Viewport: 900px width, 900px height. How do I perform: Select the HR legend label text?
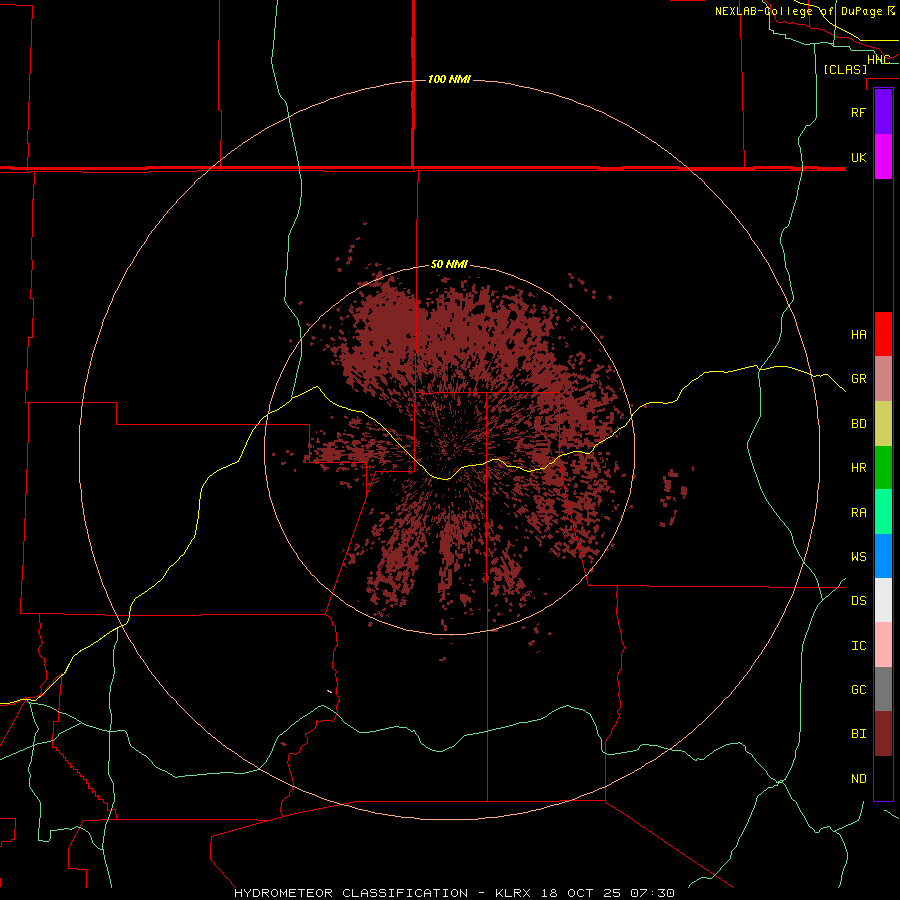point(858,468)
